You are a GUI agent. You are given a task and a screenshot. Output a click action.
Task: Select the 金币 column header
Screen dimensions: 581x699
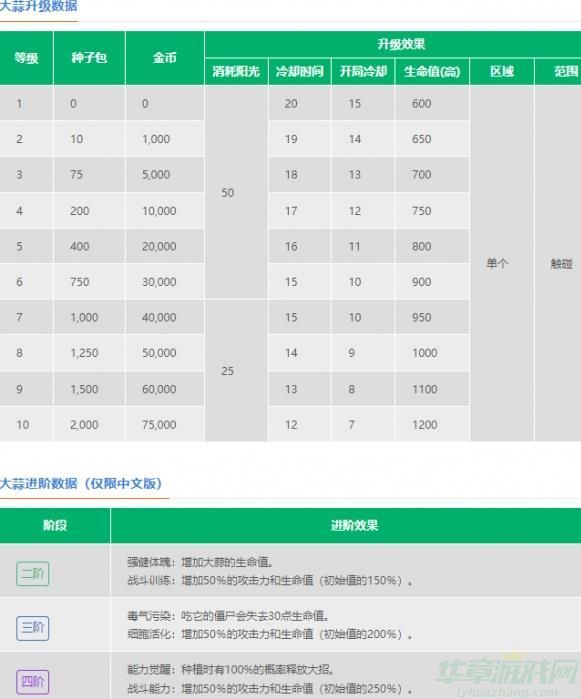(x=165, y=58)
